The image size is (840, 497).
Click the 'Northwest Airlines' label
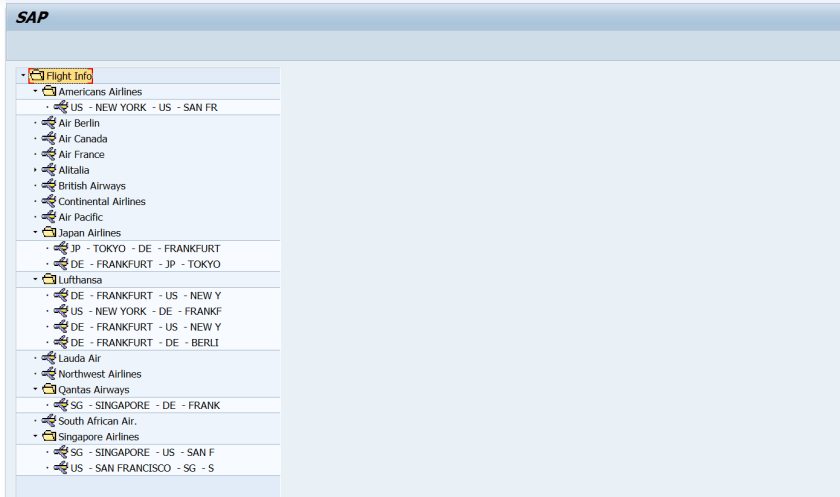[100, 374]
